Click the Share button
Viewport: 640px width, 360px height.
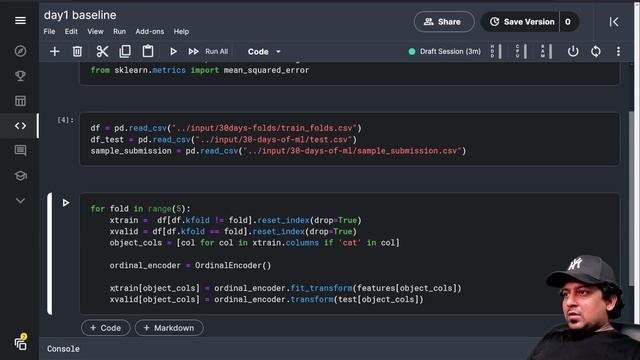pyautogui.click(x=444, y=22)
